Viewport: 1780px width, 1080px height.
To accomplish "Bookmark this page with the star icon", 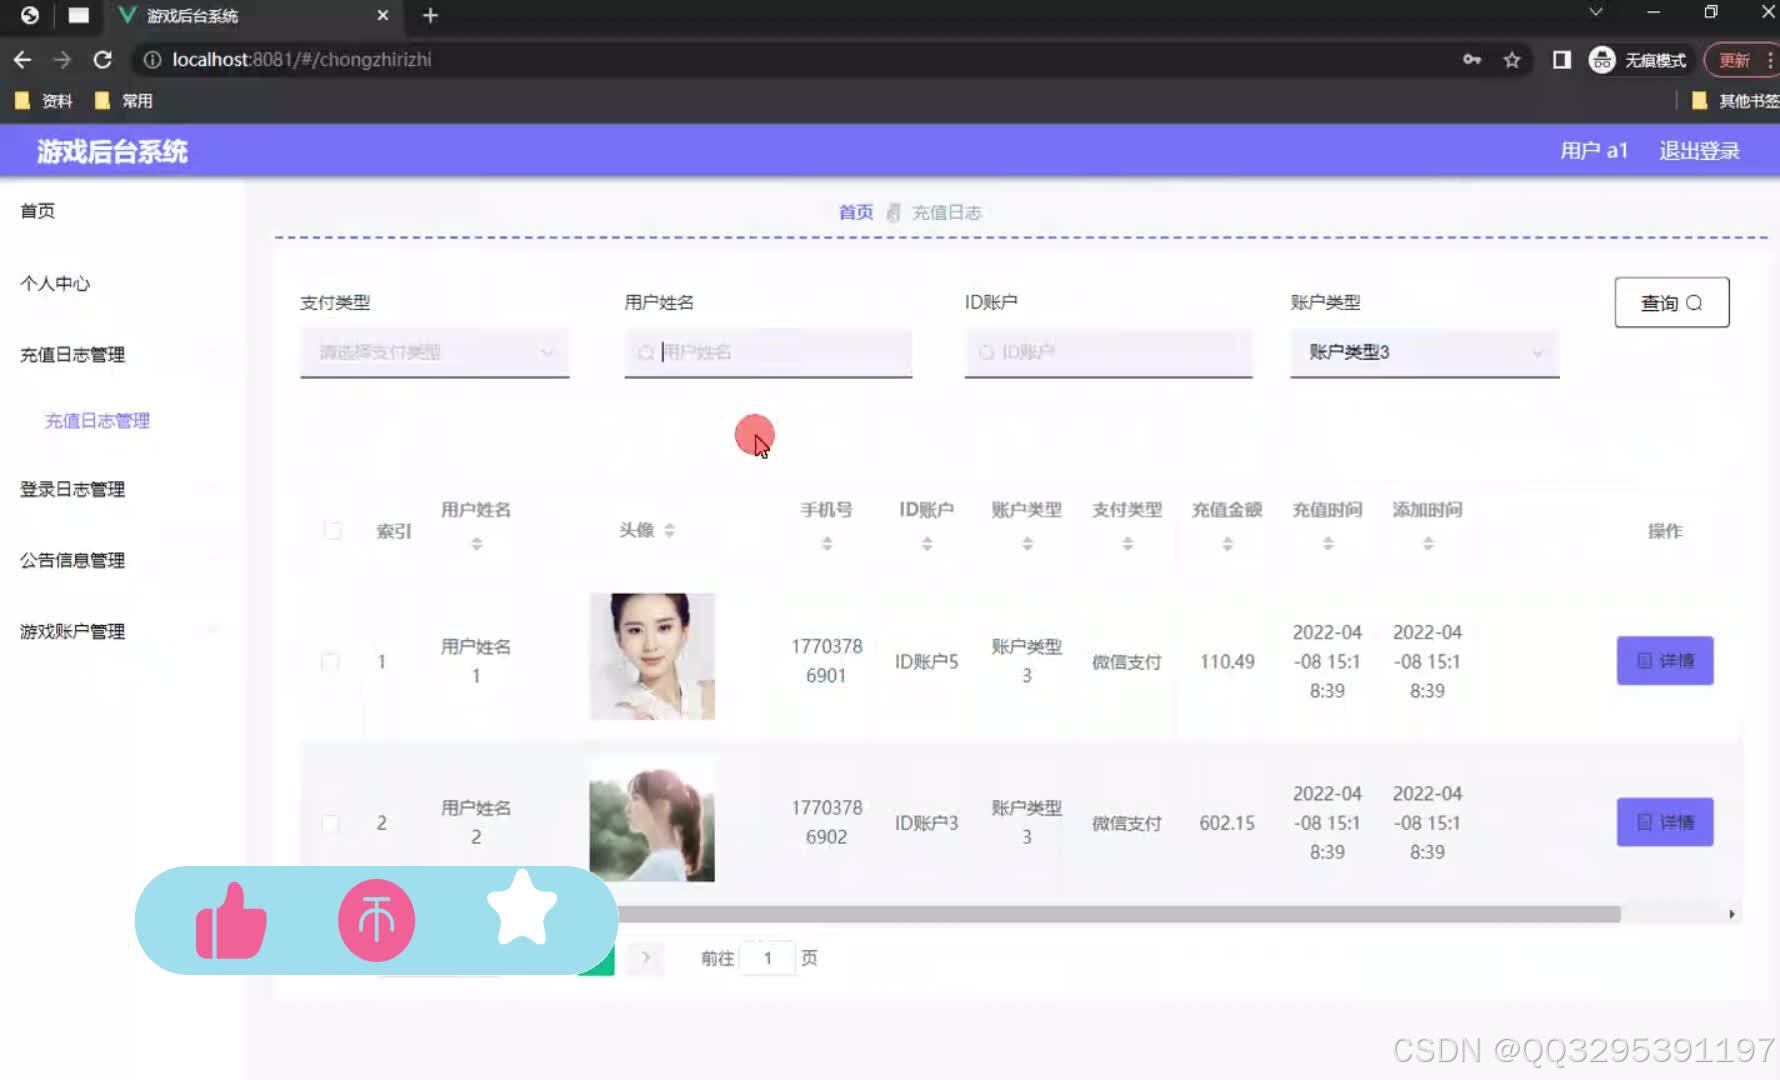I will tap(1512, 60).
